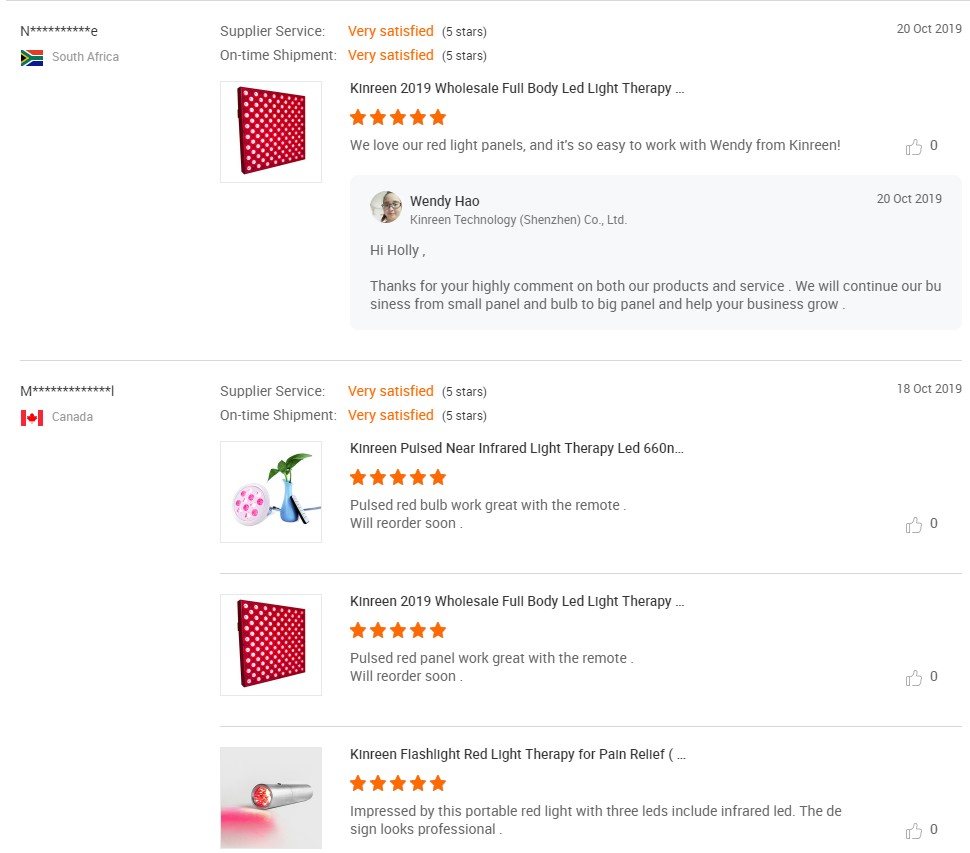970x853 pixels.
Task: Click the reviewer name M*************l
Action: coord(67,391)
